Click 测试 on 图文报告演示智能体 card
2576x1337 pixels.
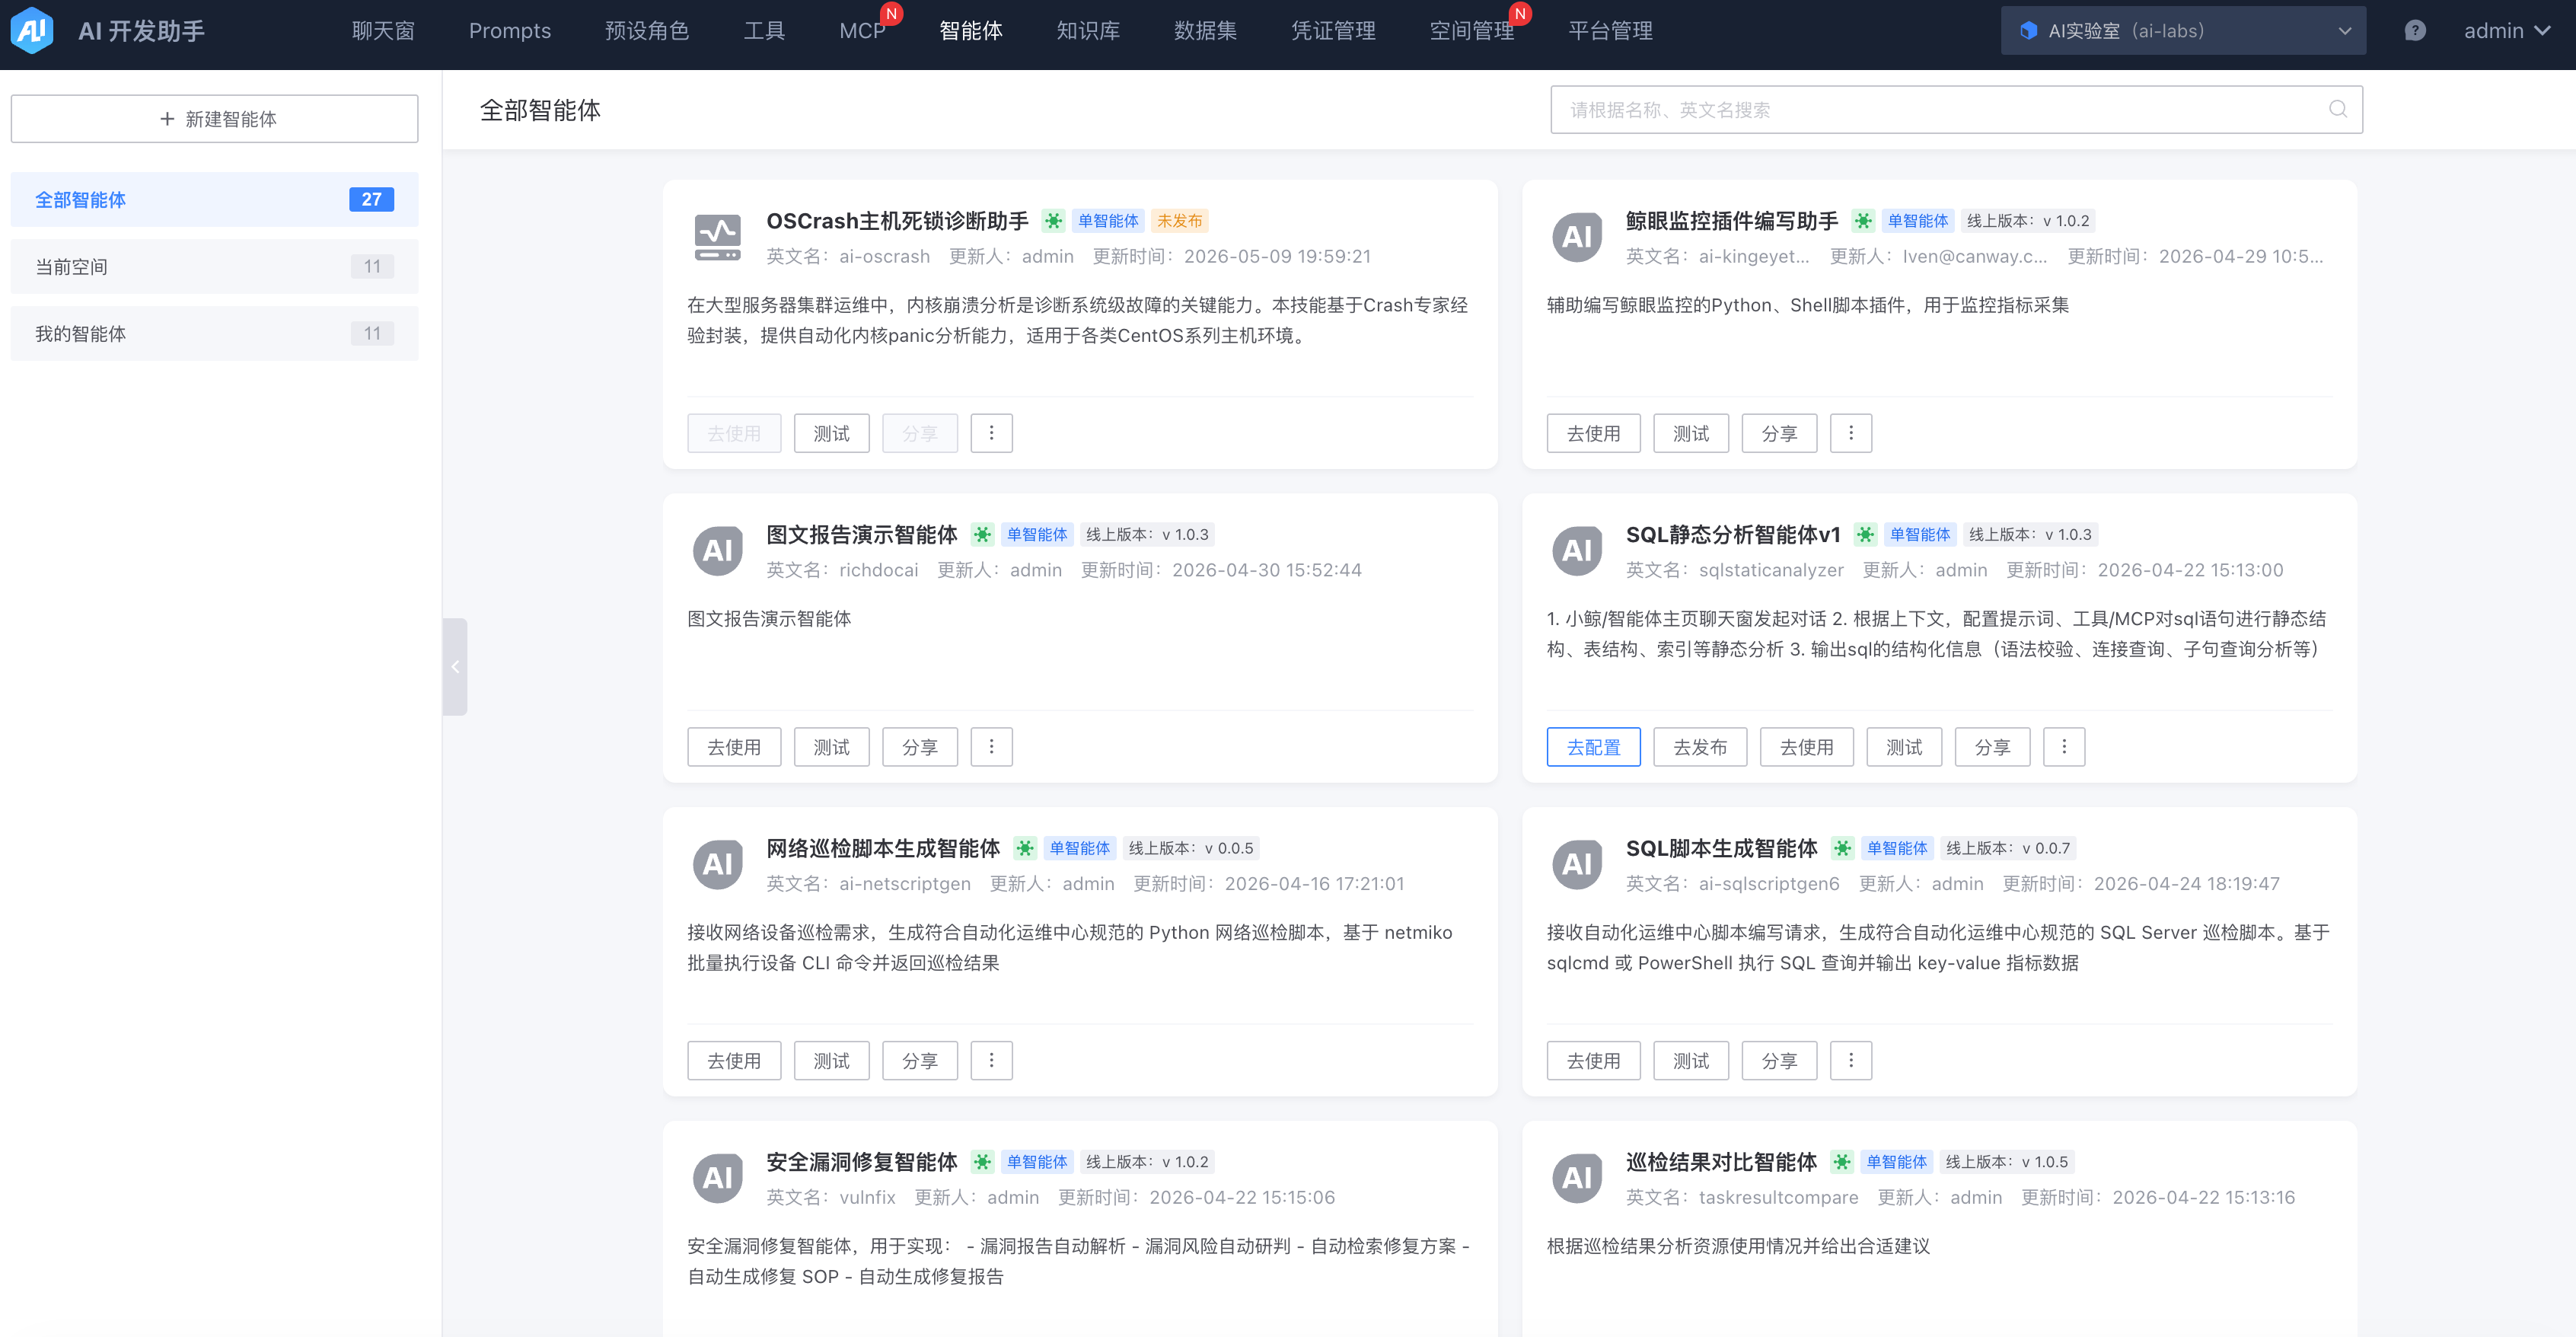pyautogui.click(x=832, y=747)
